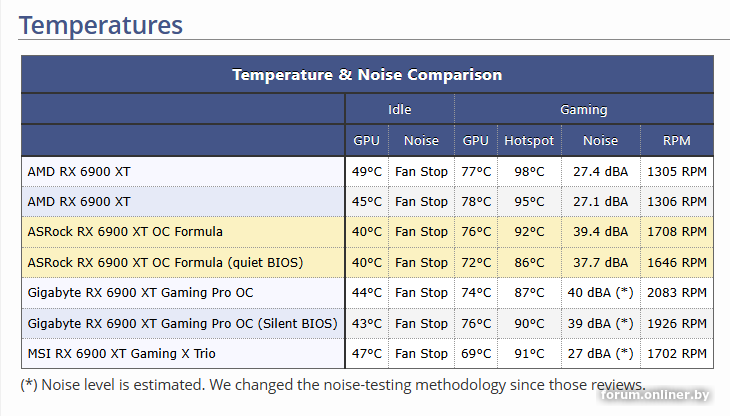Select the 1646 RPM value

[x=676, y=262]
